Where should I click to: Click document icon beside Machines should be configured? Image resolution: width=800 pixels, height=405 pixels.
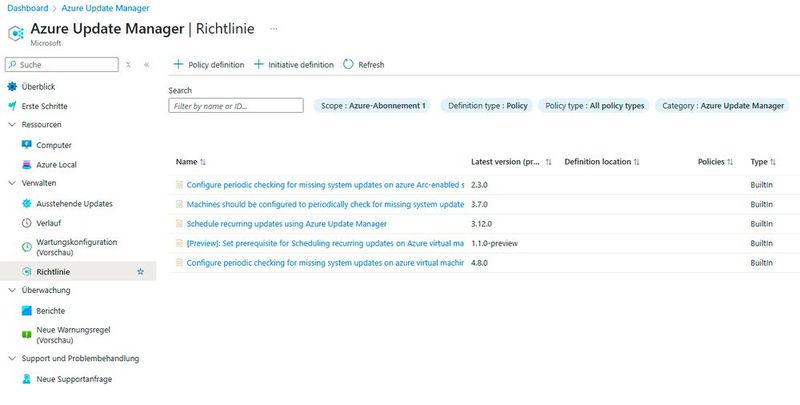tap(179, 204)
